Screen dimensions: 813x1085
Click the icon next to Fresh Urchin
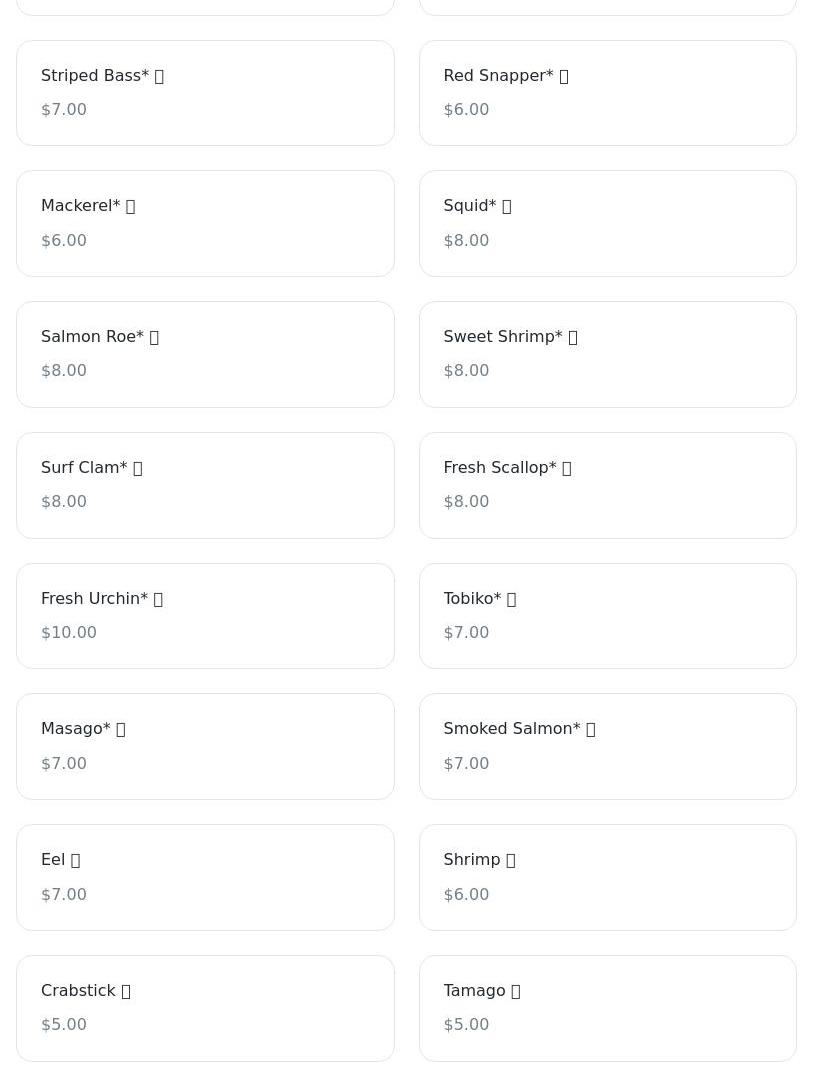point(158,599)
